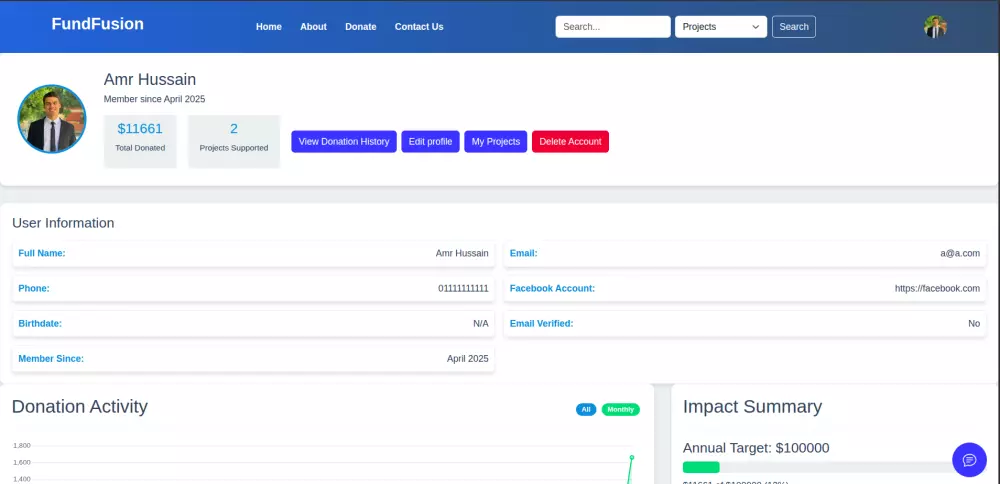The height and width of the screenshot is (484, 1000).
Task: Focus the Search... input field
Action: (613, 27)
